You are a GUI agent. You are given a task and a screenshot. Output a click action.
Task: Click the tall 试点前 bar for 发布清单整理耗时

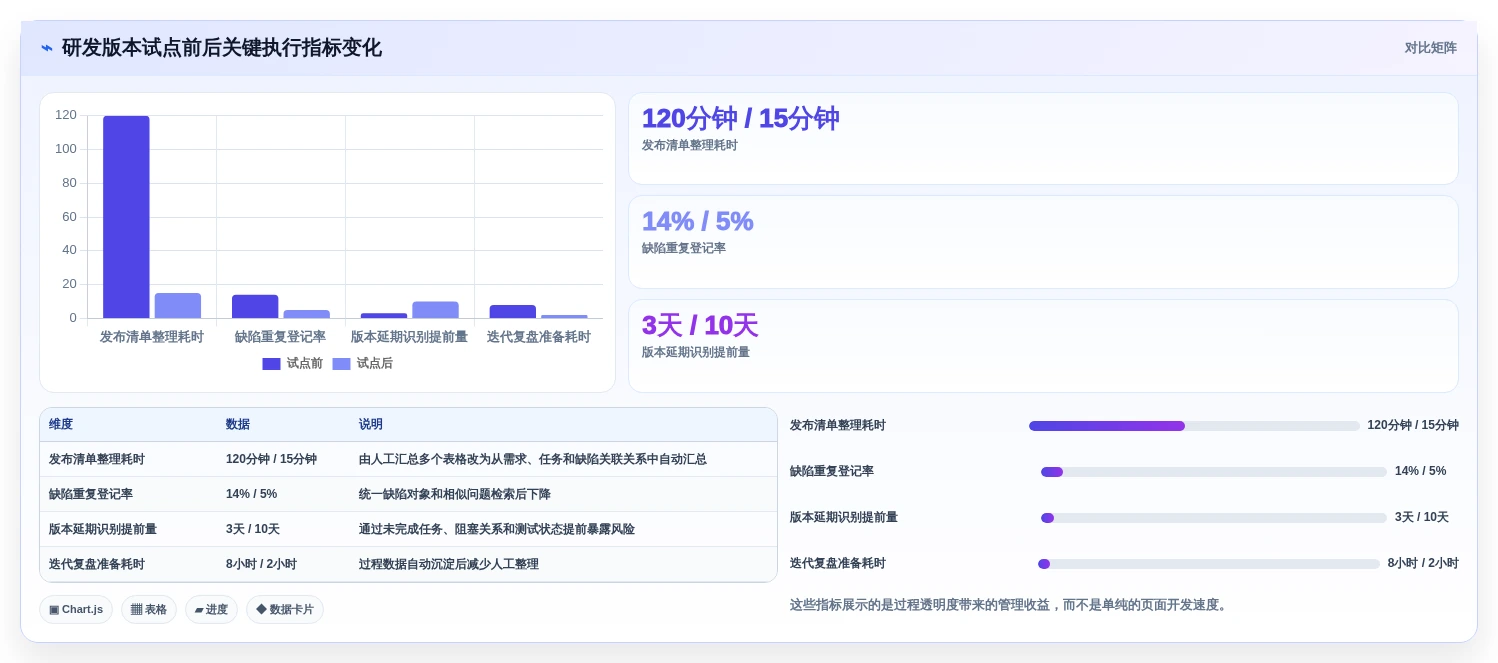coord(126,217)
